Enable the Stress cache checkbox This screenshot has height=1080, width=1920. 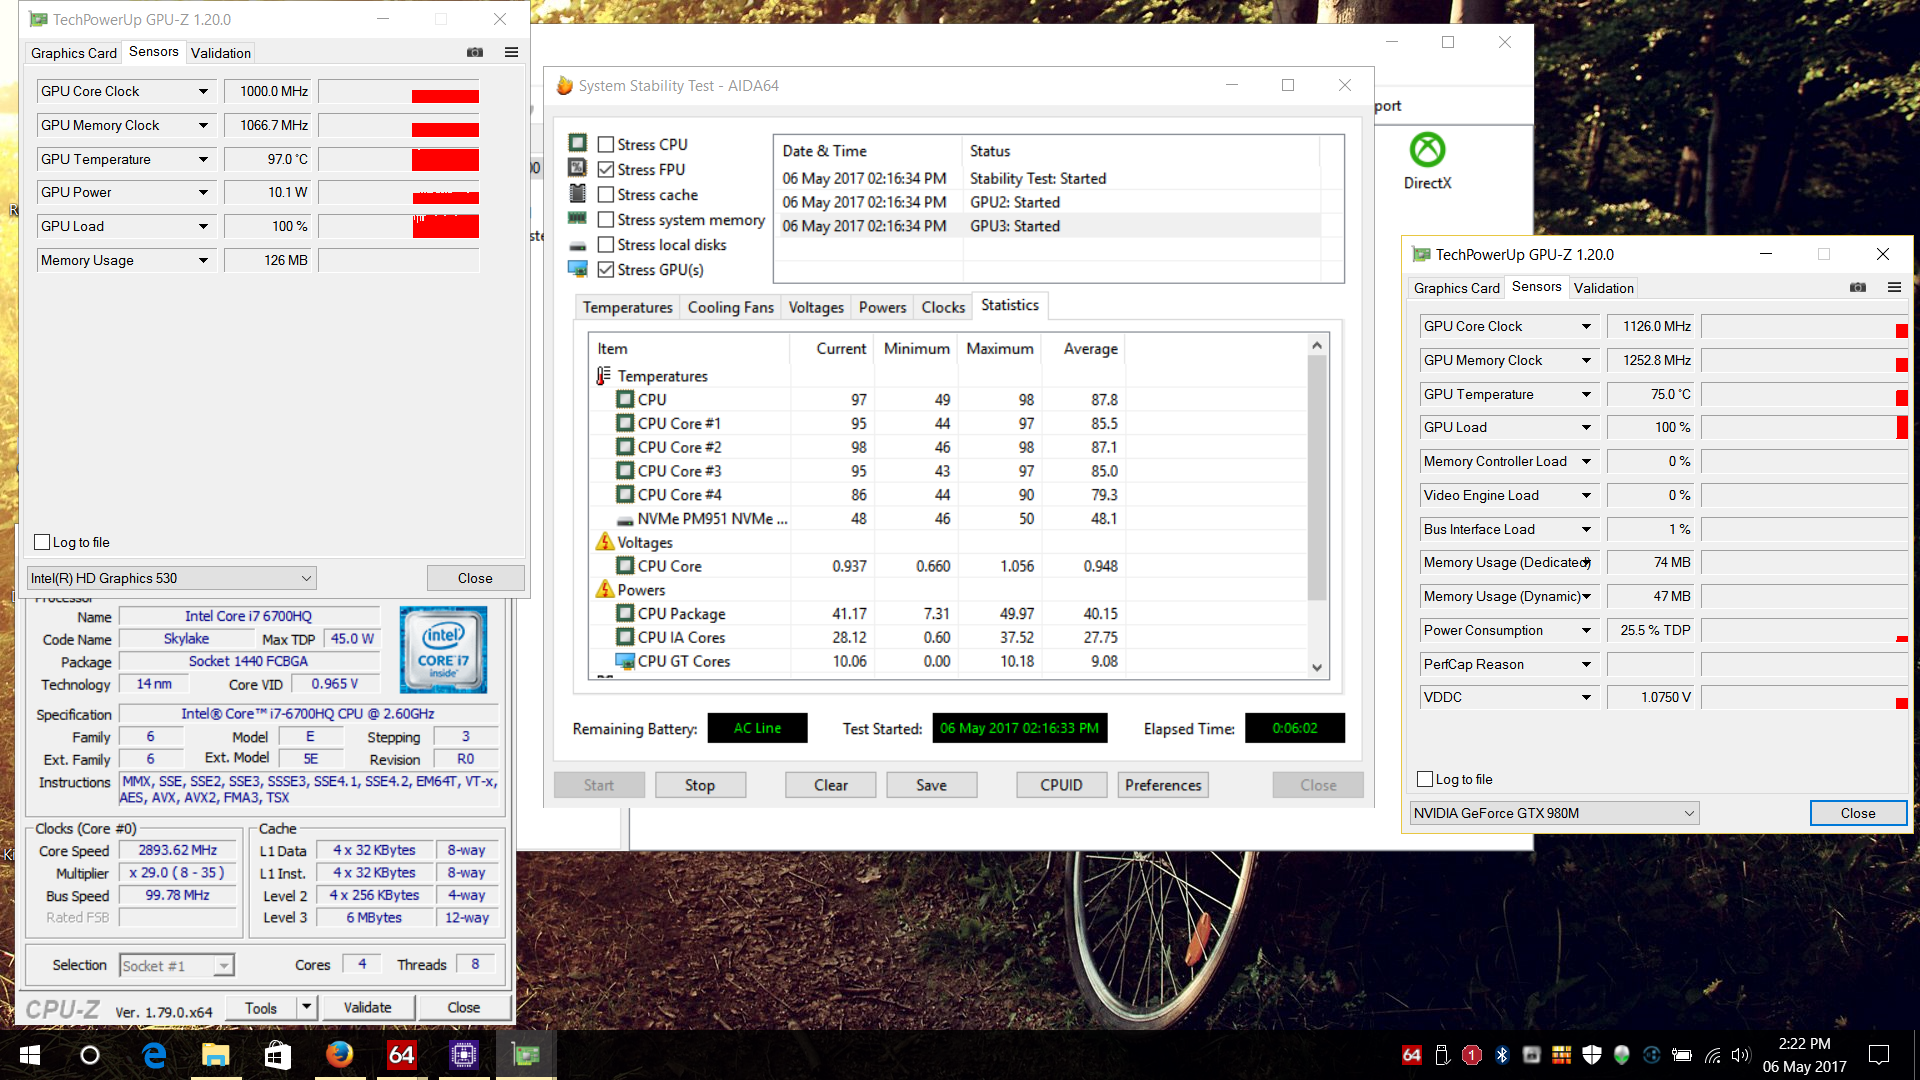tap(606, 194)
